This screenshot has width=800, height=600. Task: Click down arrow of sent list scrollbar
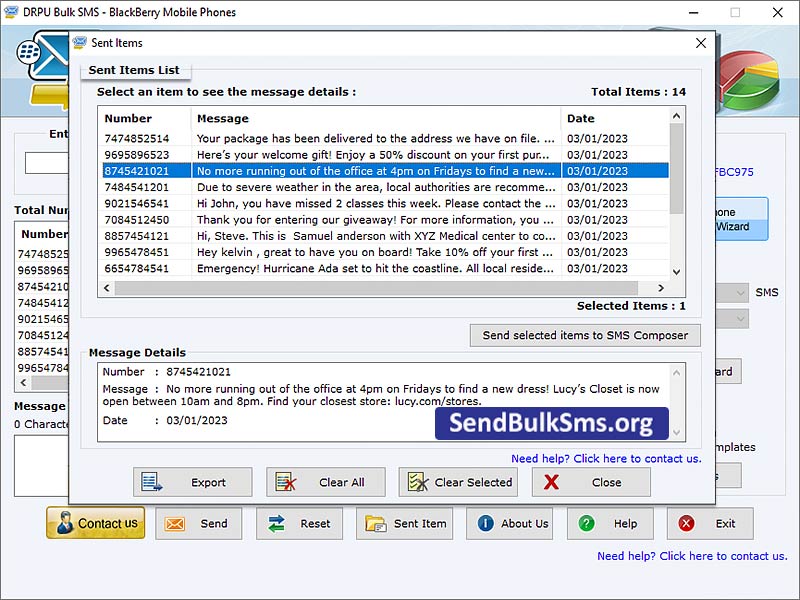pos(677,271)
